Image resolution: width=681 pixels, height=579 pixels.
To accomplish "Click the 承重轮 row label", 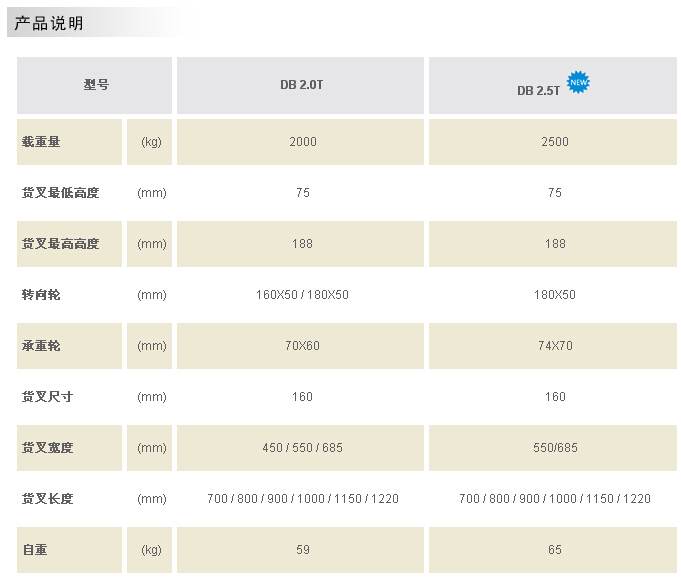I will click(41, 346).
